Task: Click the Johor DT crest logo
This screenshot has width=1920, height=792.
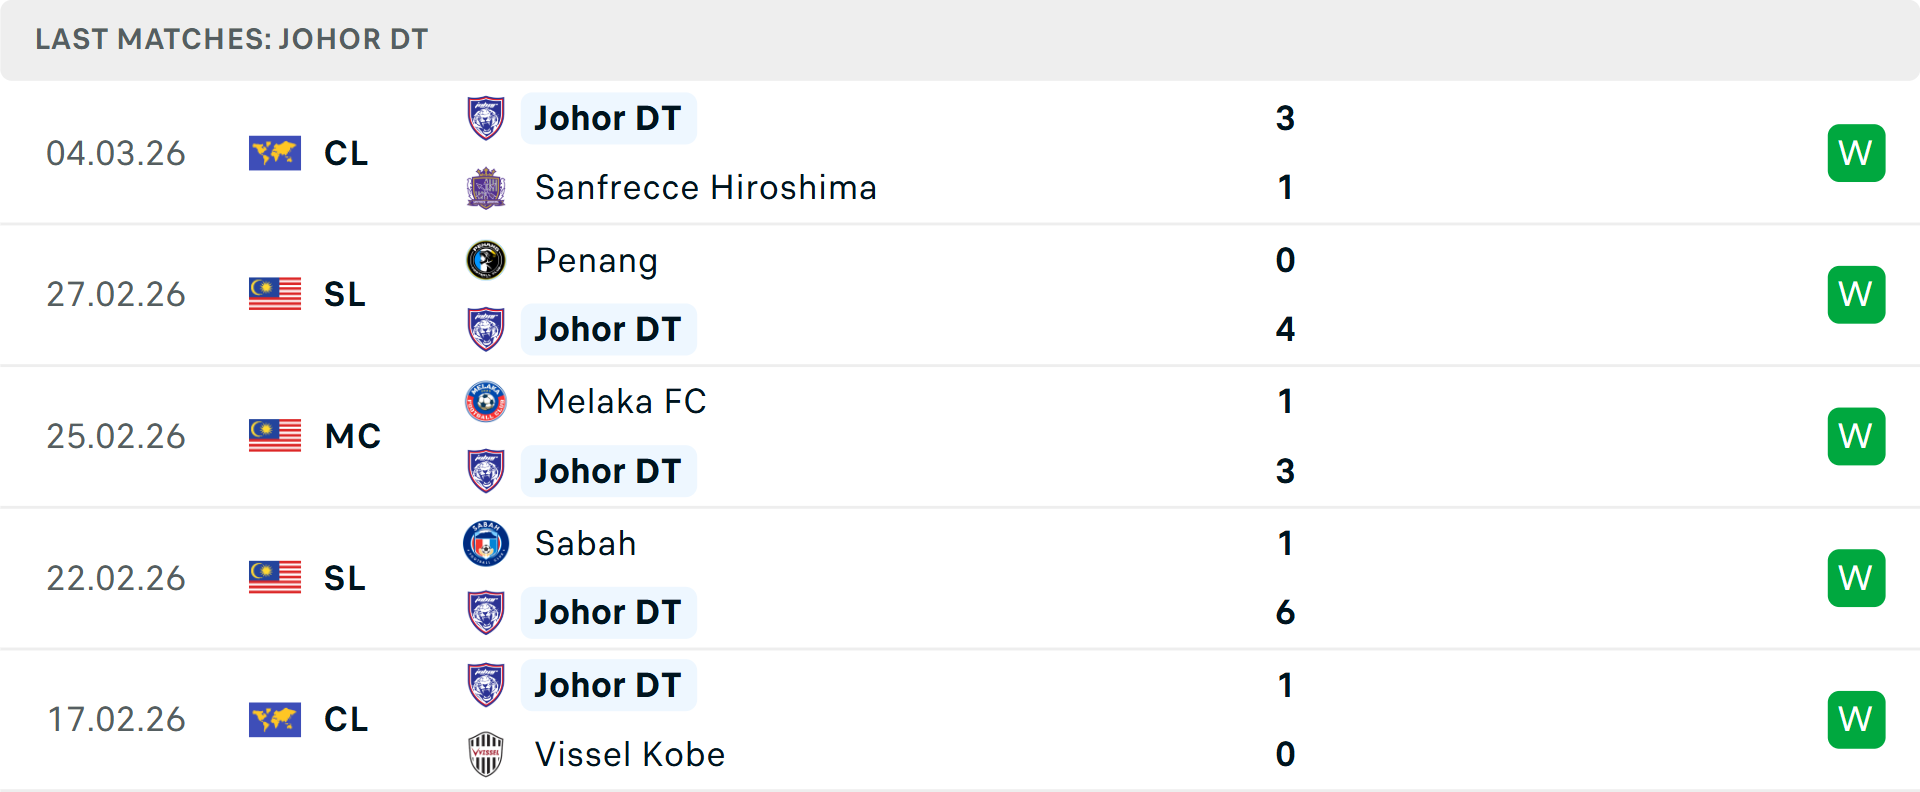Action: (x=486, y=117)
